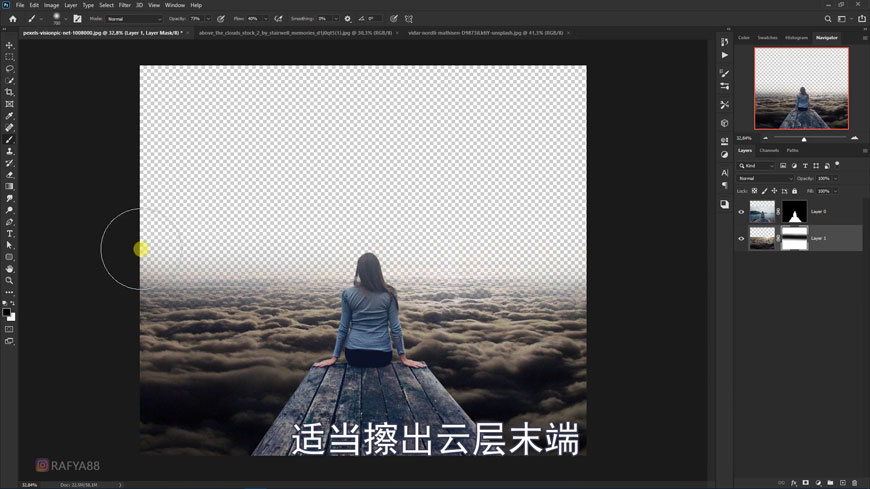
Task: Click Navigator zoom out button
Action: tap(766, 138)
